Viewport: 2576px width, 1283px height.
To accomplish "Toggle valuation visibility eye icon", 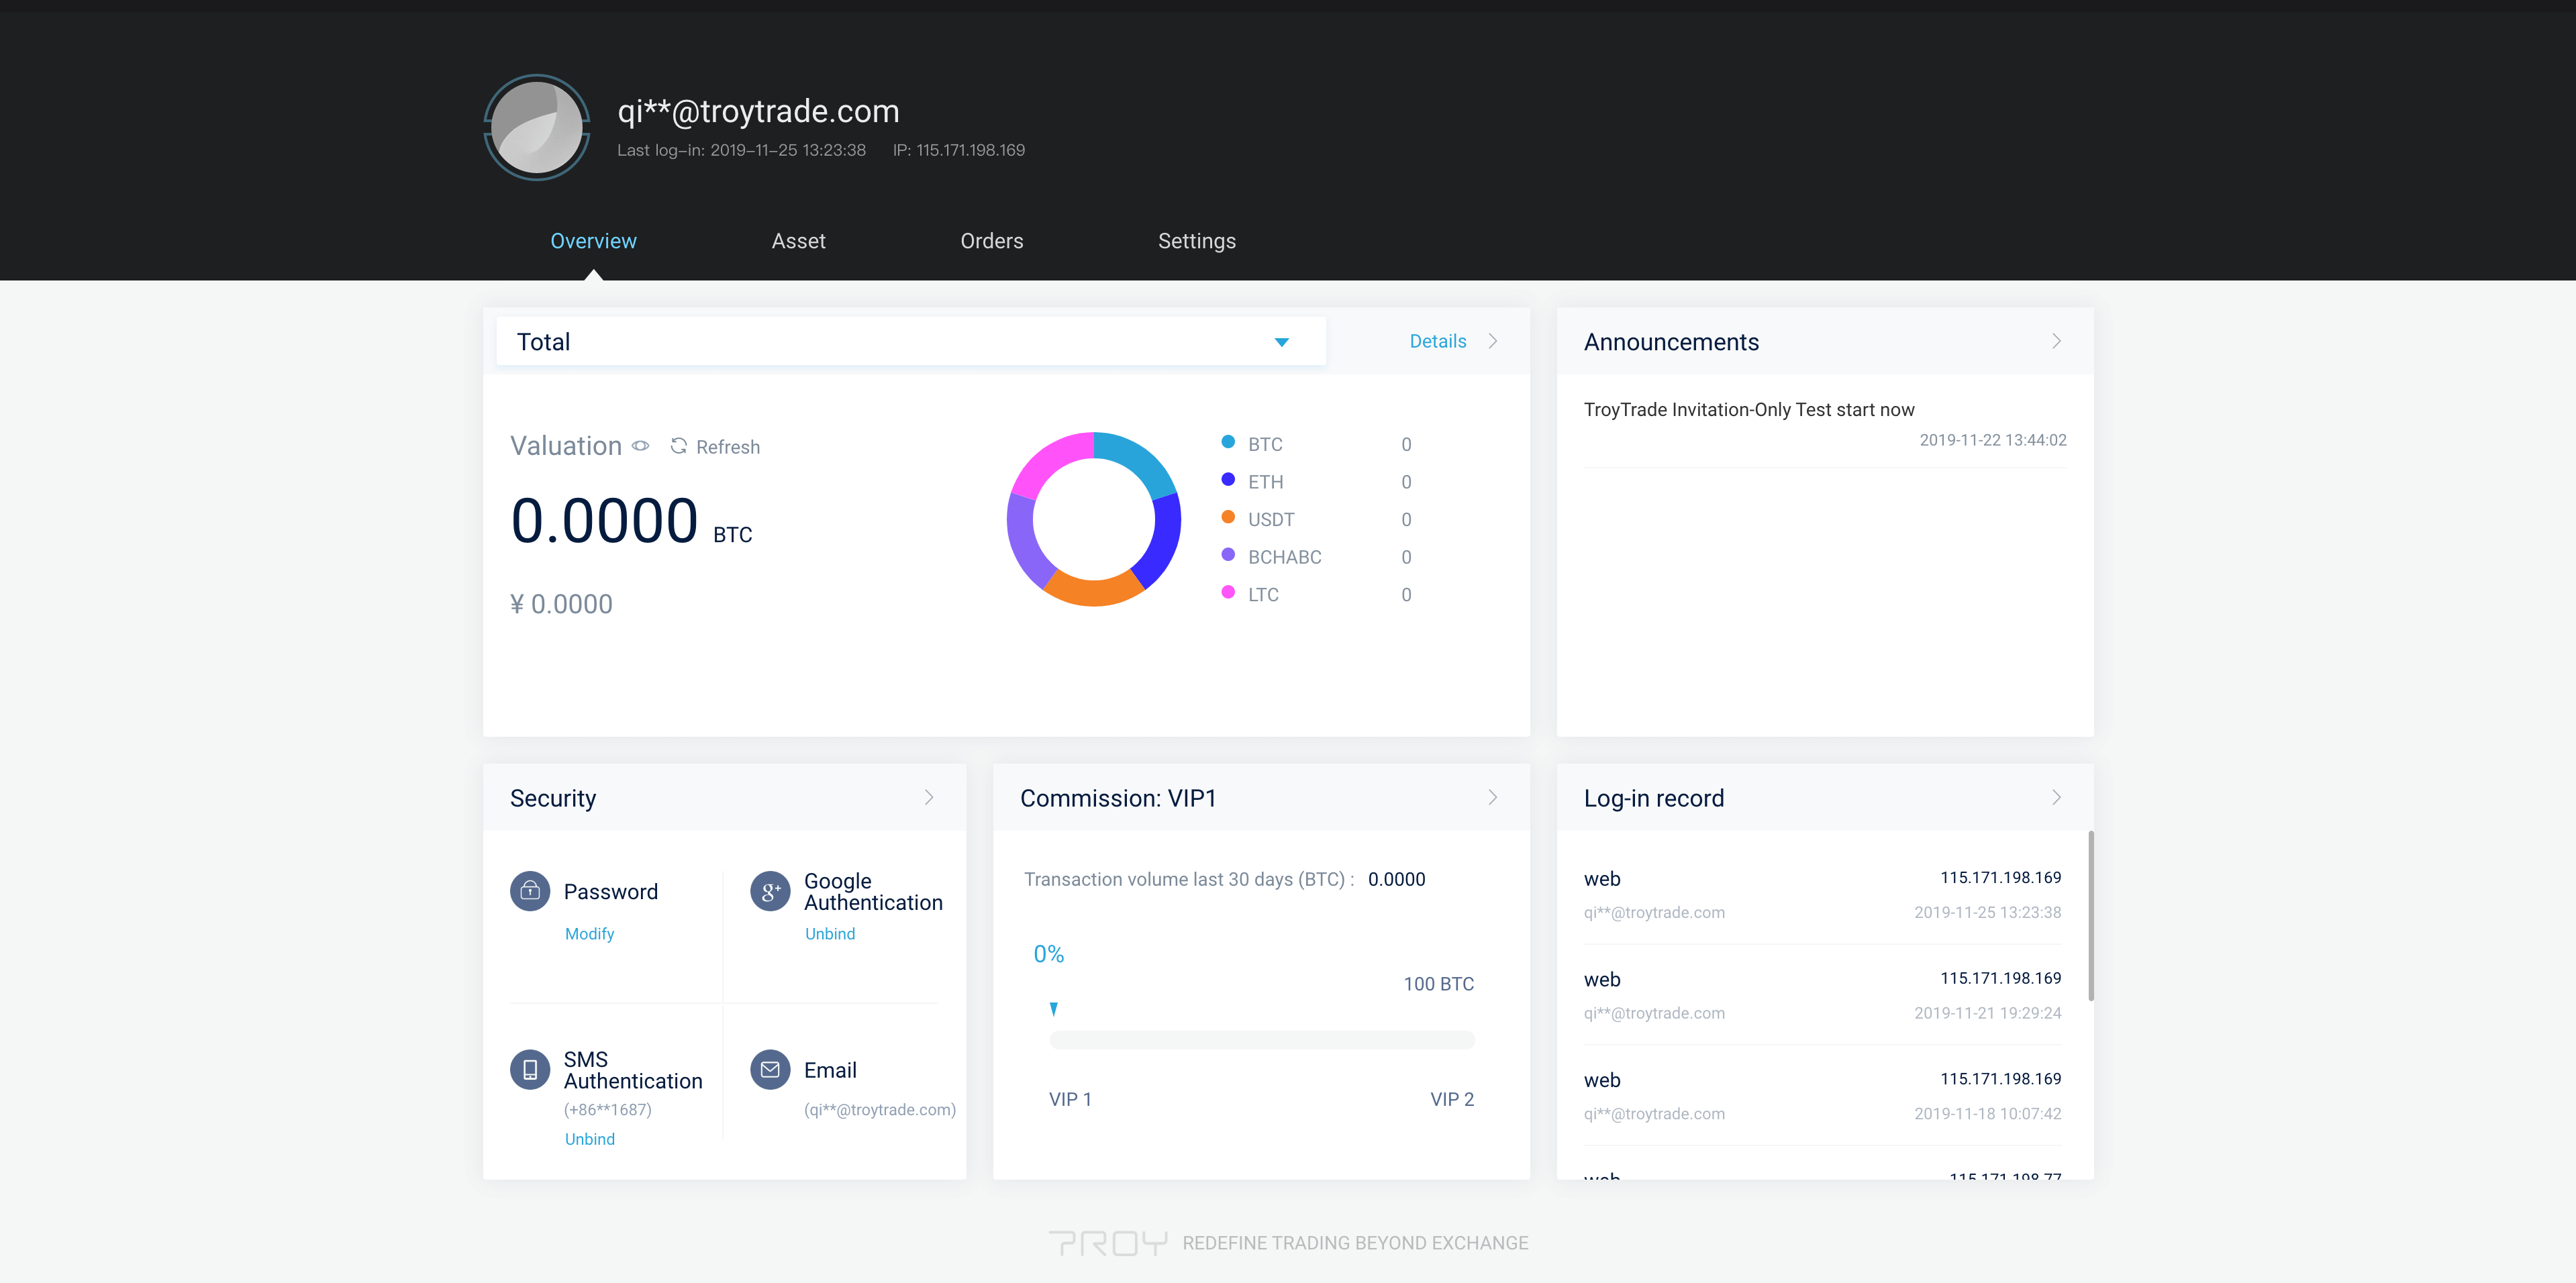I will 641,446.
